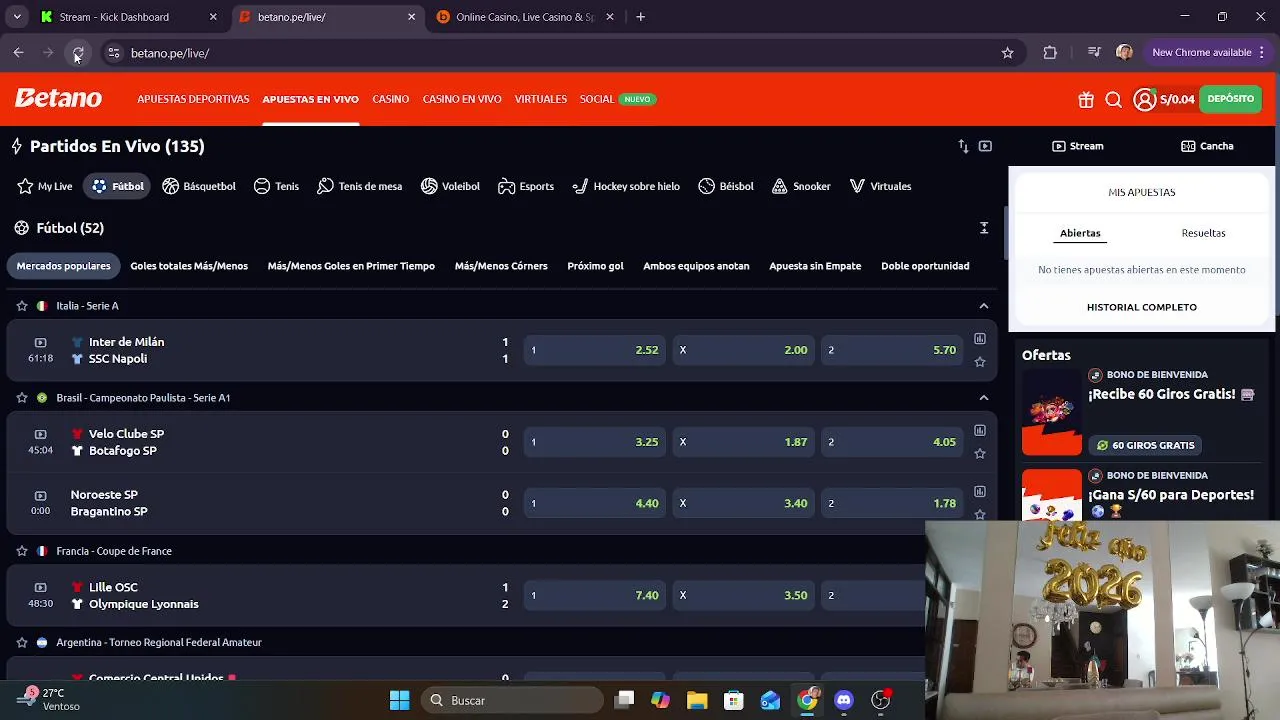Open the gift promotions icon in header
The image size is (1280, 720).
click(x=1086, y=99)
